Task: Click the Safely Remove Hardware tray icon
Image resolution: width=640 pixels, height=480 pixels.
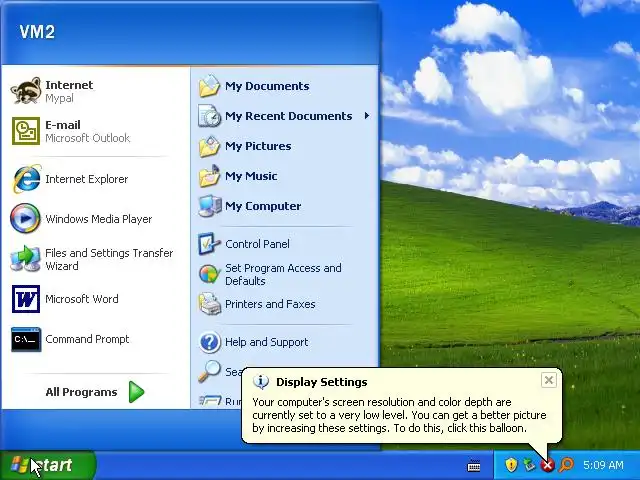Action: 529,464
